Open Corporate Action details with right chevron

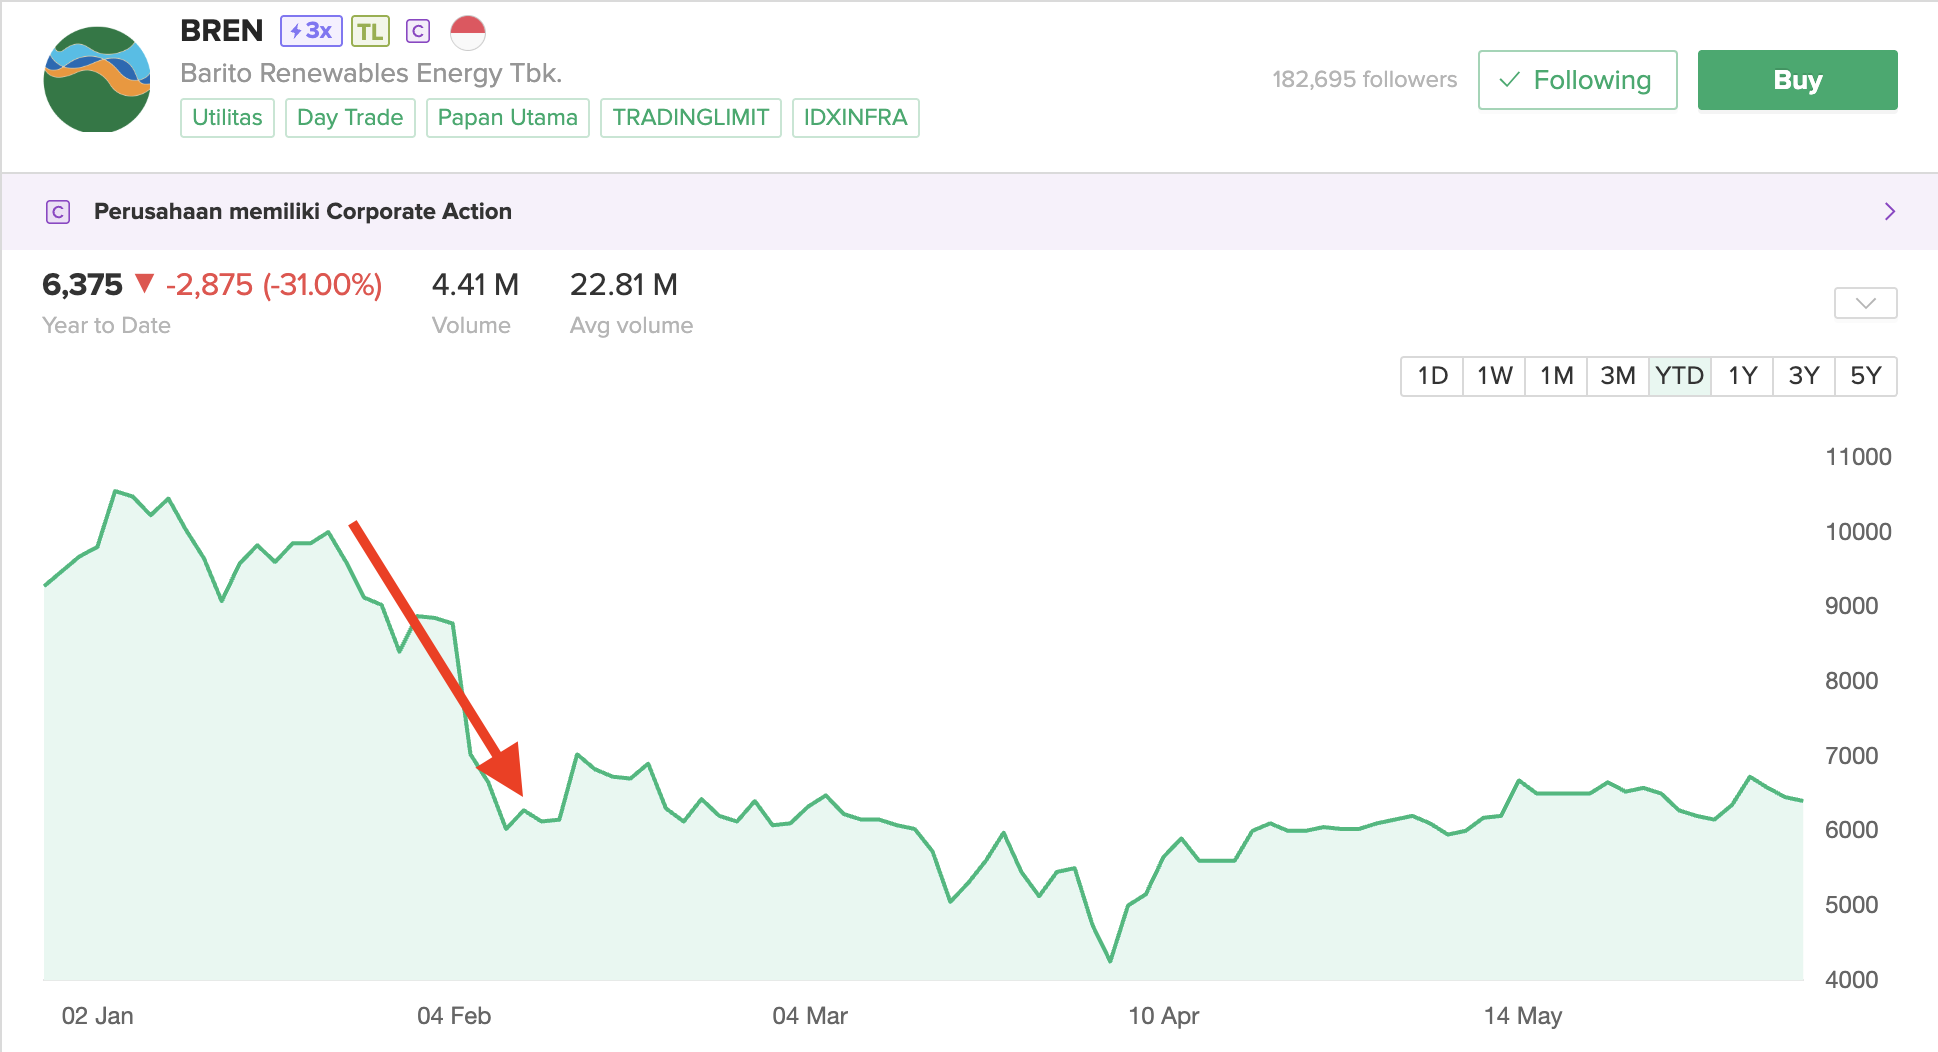[x=1889, y=212]
